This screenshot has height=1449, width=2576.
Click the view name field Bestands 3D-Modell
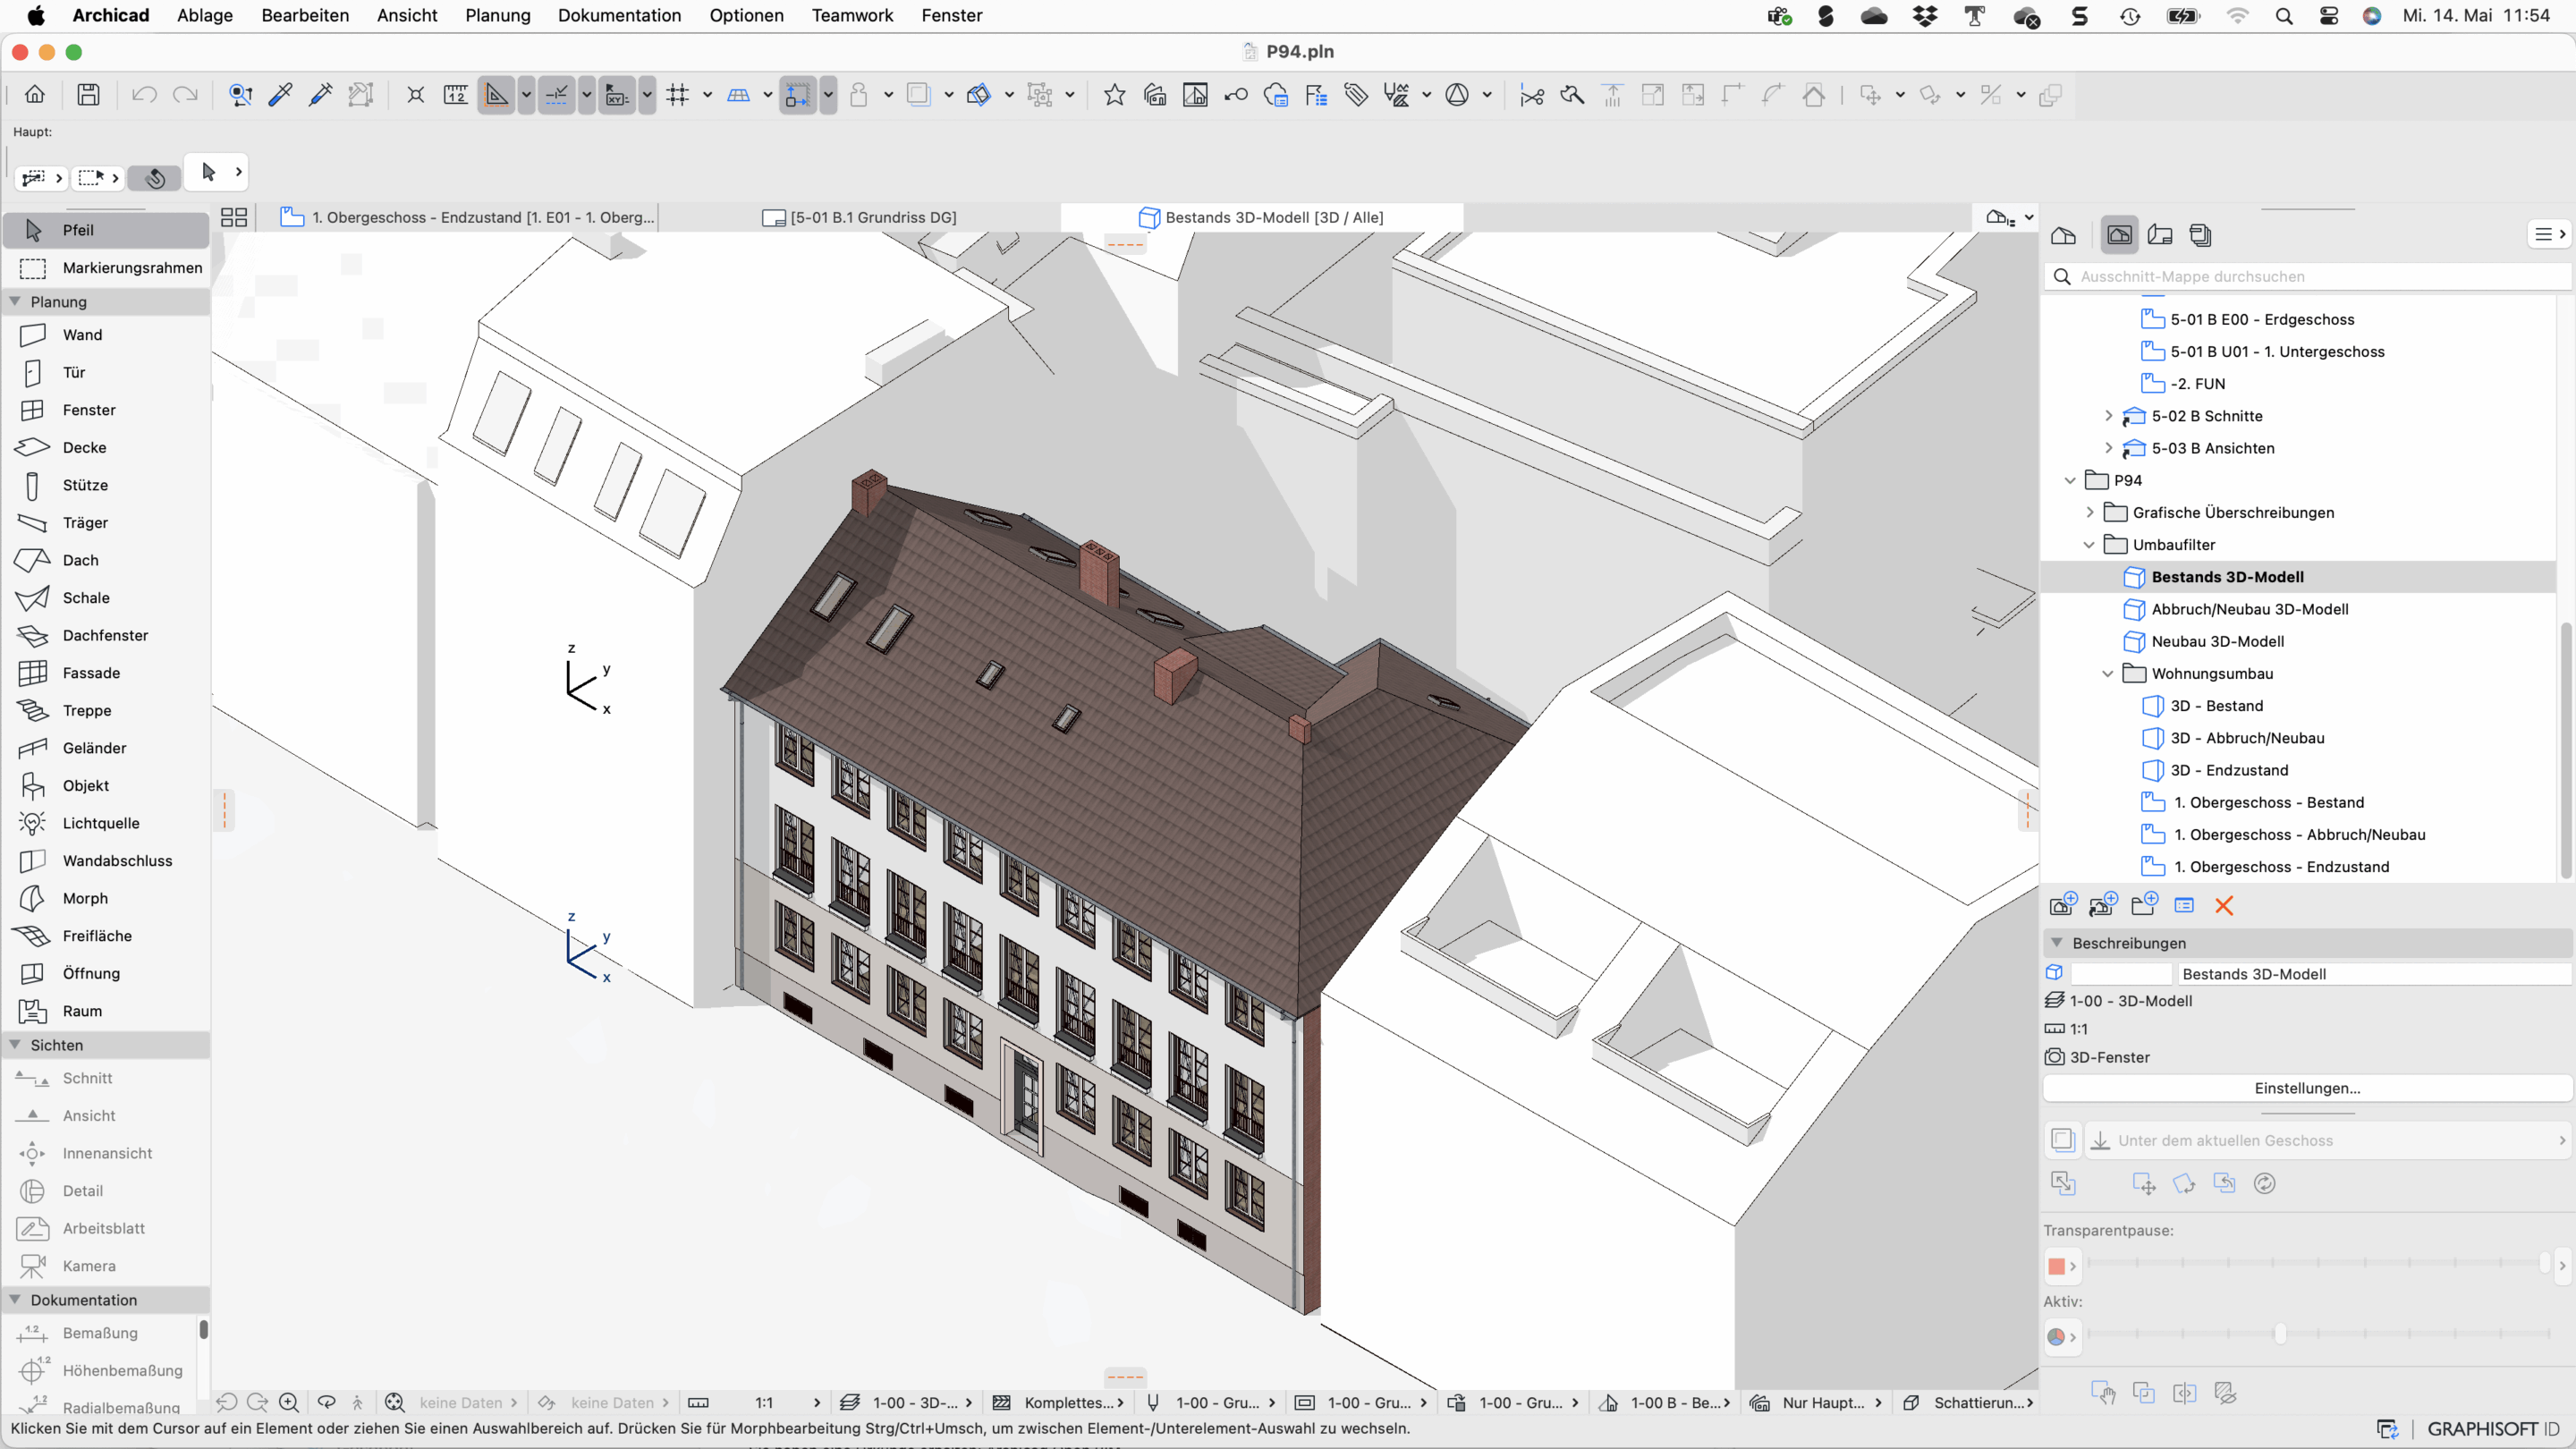(x=2374, y=974)
